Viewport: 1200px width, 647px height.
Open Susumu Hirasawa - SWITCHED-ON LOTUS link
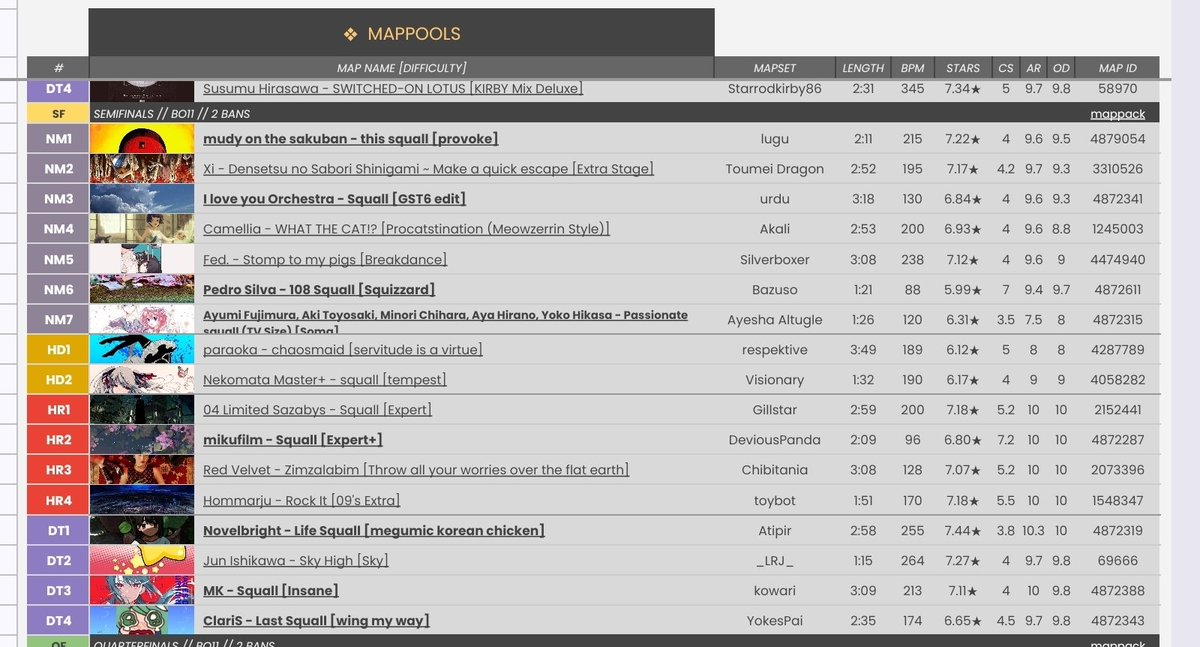click(x=392, y=89)
